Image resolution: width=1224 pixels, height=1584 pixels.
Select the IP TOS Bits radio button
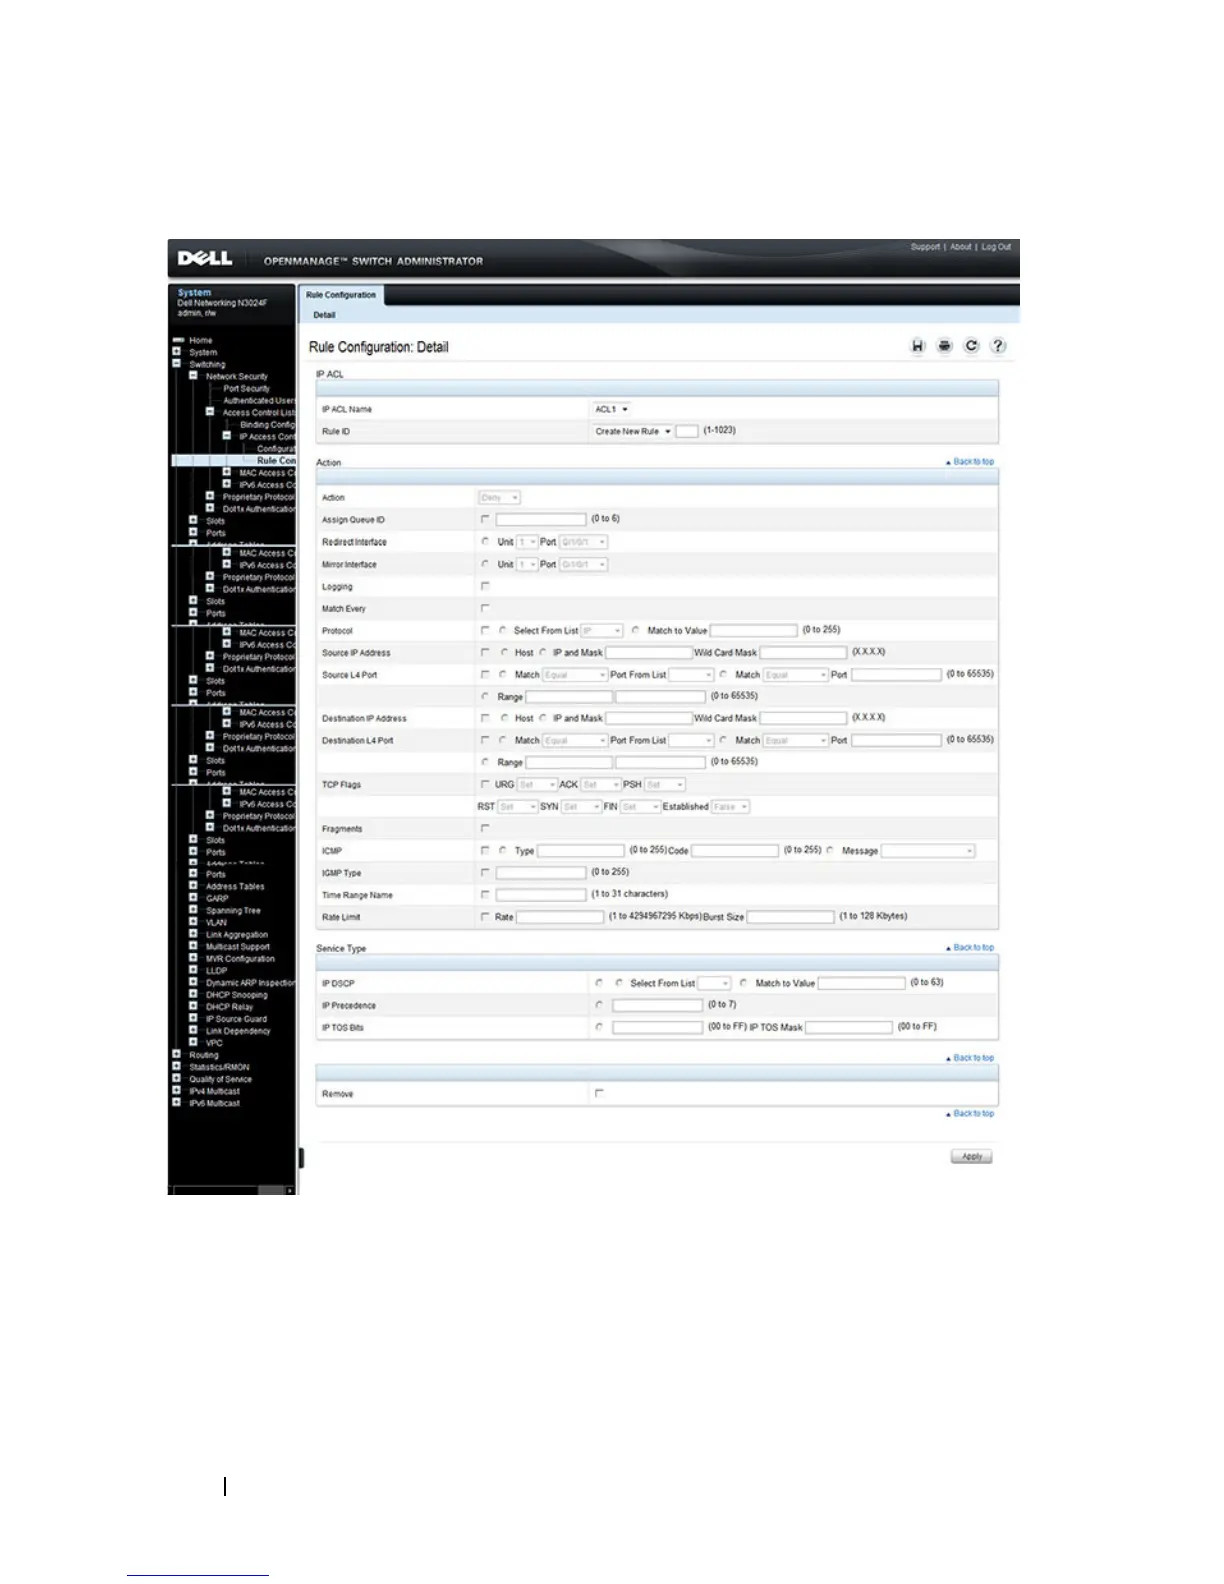(599, 1026)
